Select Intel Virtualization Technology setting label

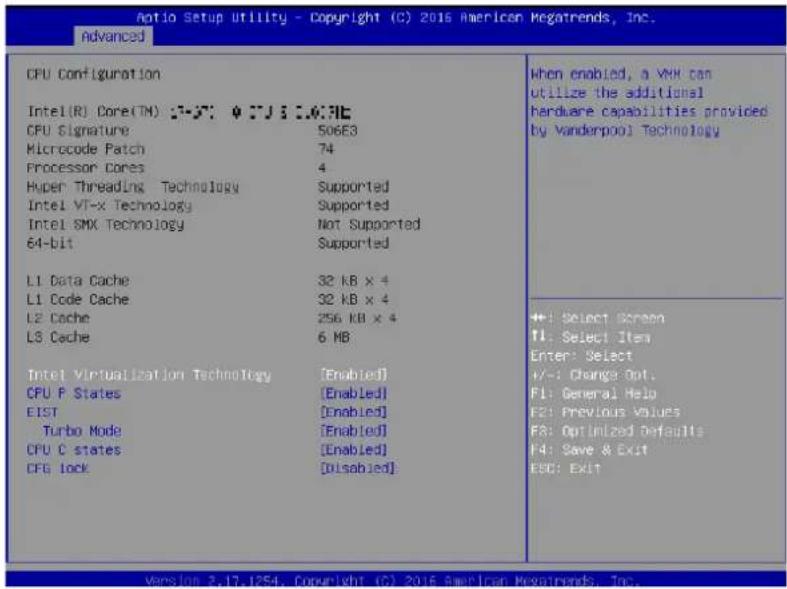[149, 375]
